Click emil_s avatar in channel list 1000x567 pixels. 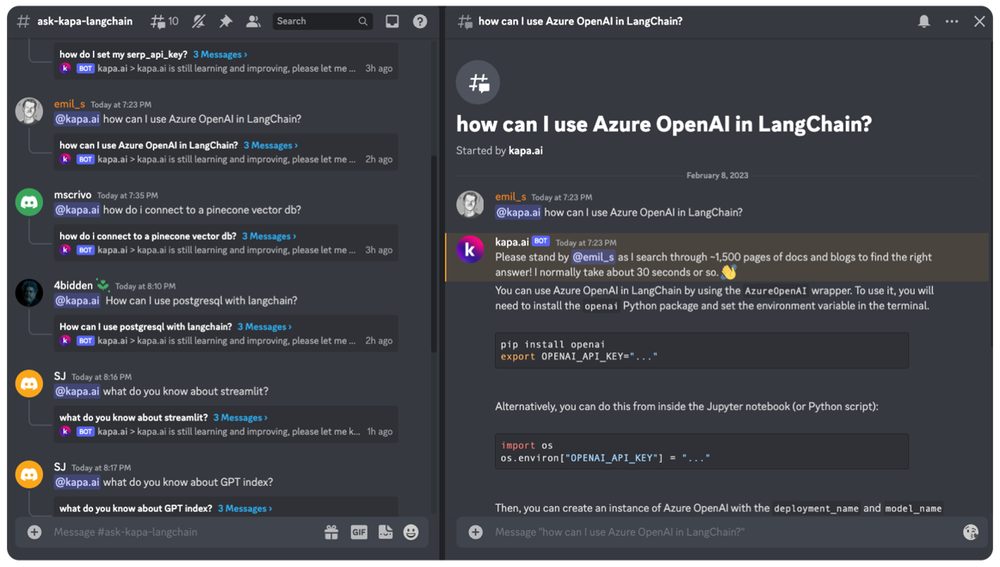(x=29, y=111)
